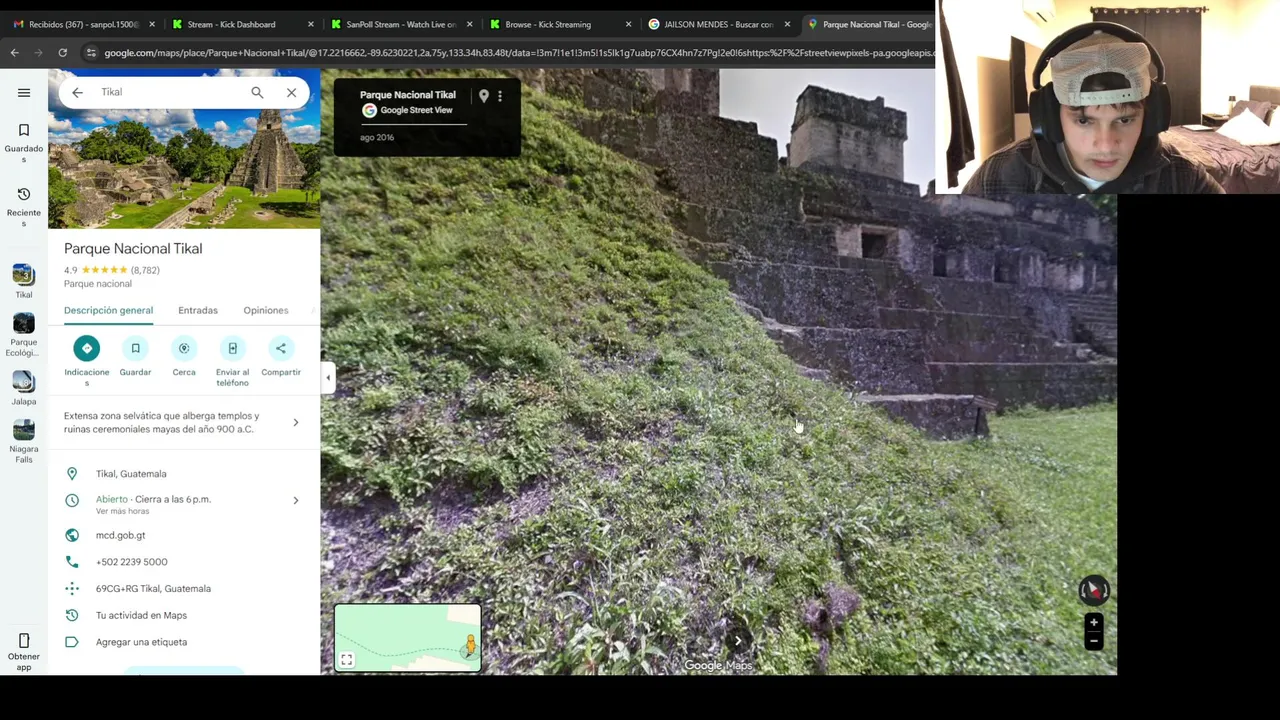Click the pegman on the minimap
The height and width of the screenshot is (720, 1280).
point(470,645)
